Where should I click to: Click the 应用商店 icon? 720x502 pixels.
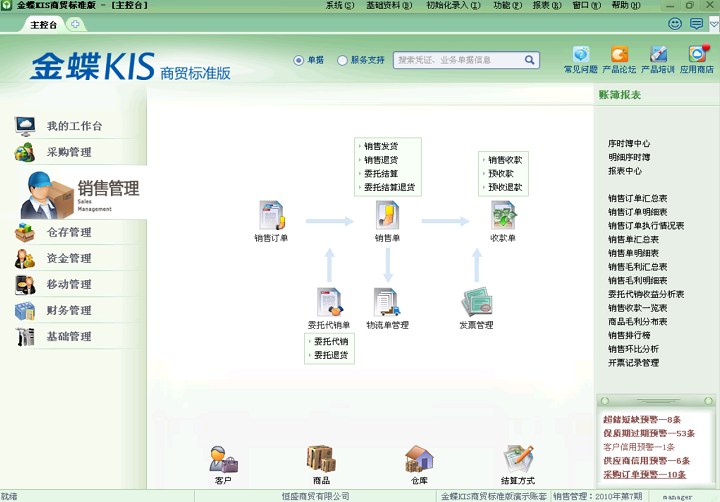coord(698,54)
